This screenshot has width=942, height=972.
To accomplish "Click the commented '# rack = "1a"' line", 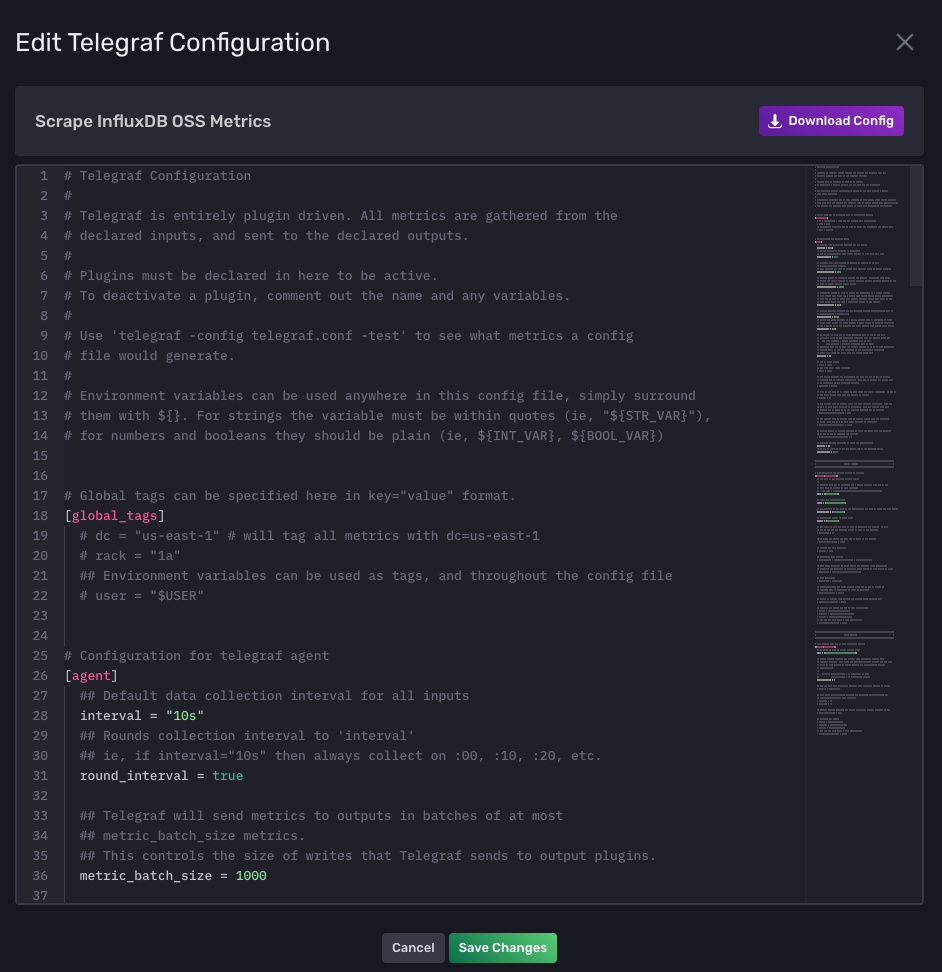I will coord(130,556).
